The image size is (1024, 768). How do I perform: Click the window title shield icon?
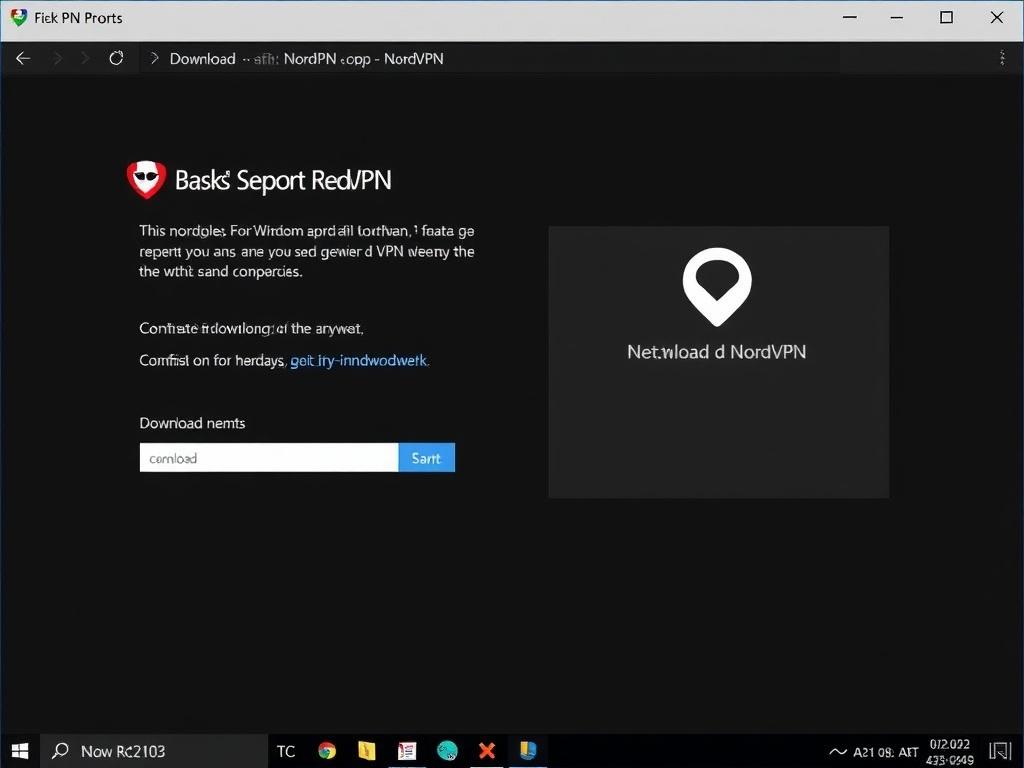[19, 18]
